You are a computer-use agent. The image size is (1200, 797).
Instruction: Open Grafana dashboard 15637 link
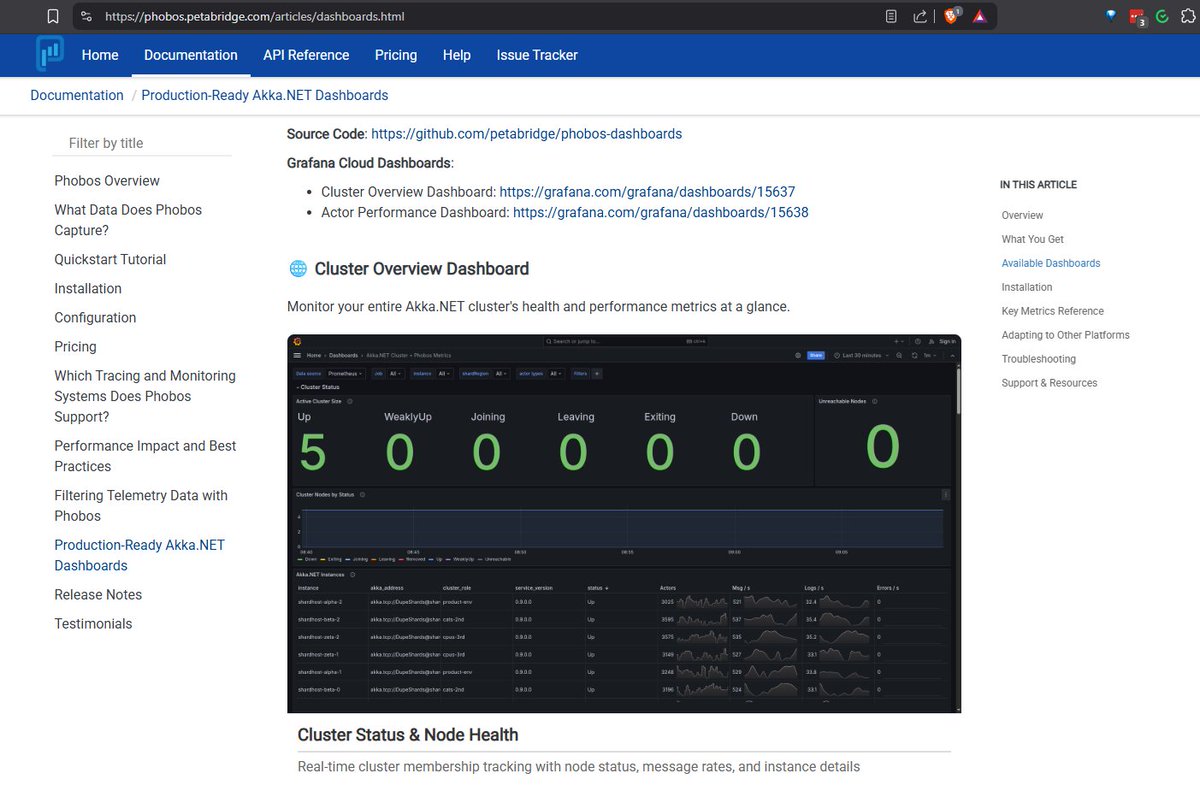coord(647,191)
